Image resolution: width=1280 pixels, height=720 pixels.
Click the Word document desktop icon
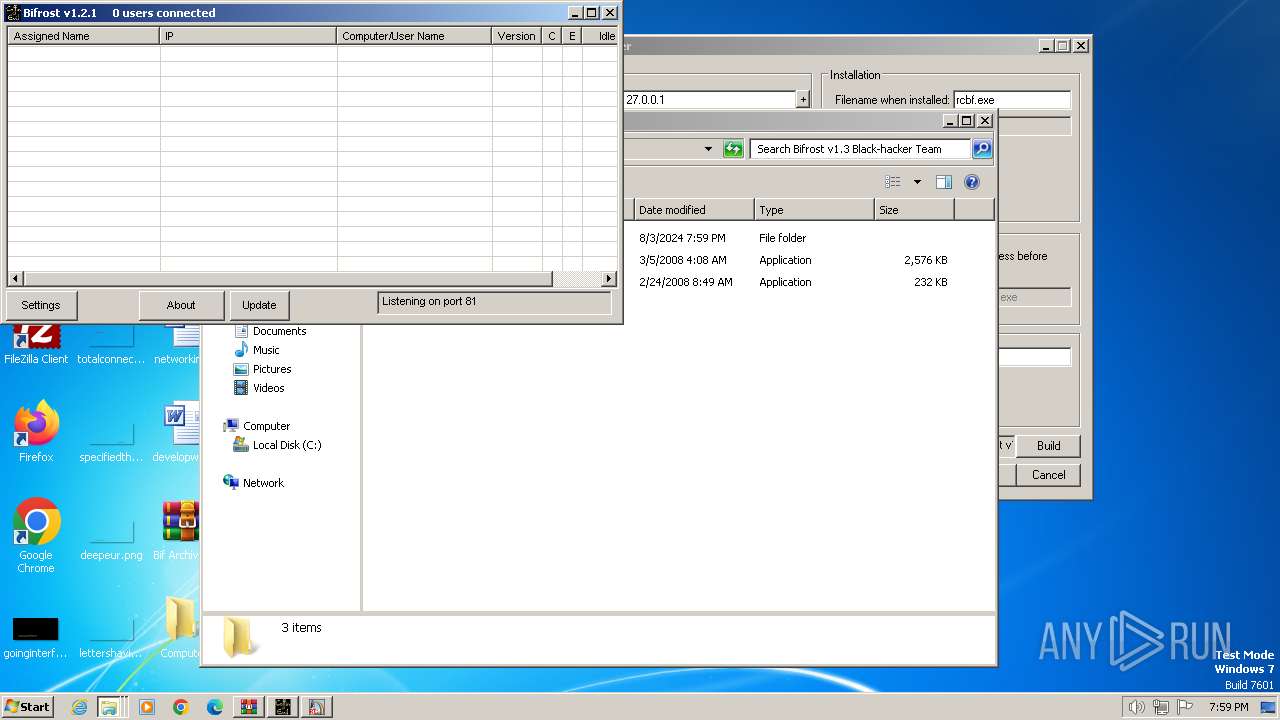point(181,432)
